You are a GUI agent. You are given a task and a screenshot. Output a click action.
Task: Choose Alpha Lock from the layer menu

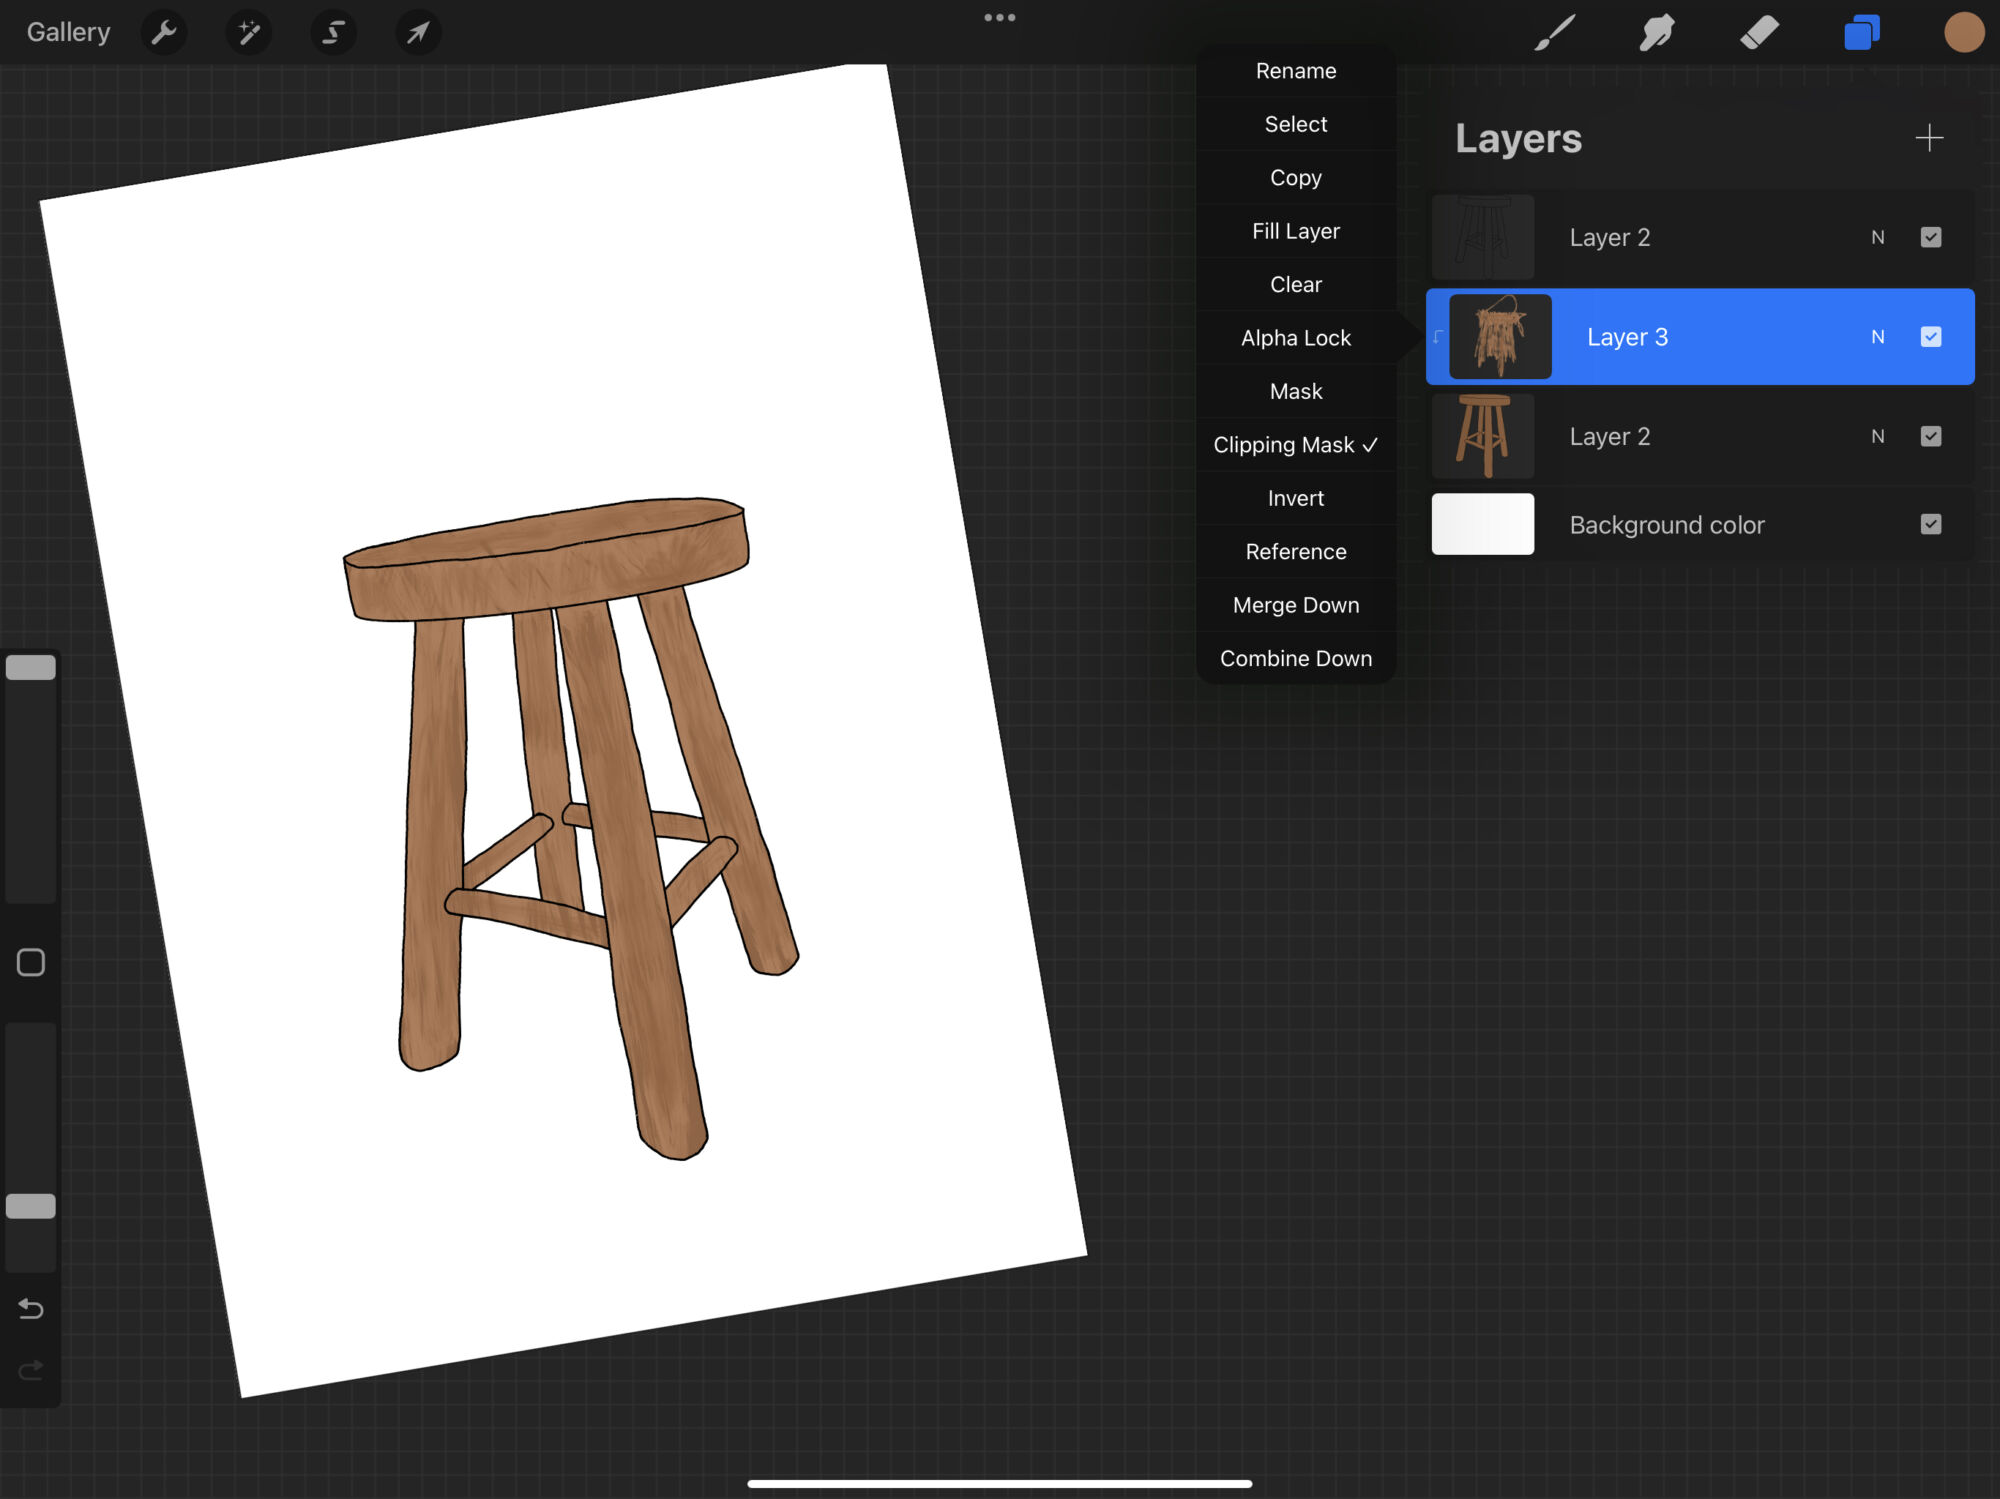(x=1295, y=338)
